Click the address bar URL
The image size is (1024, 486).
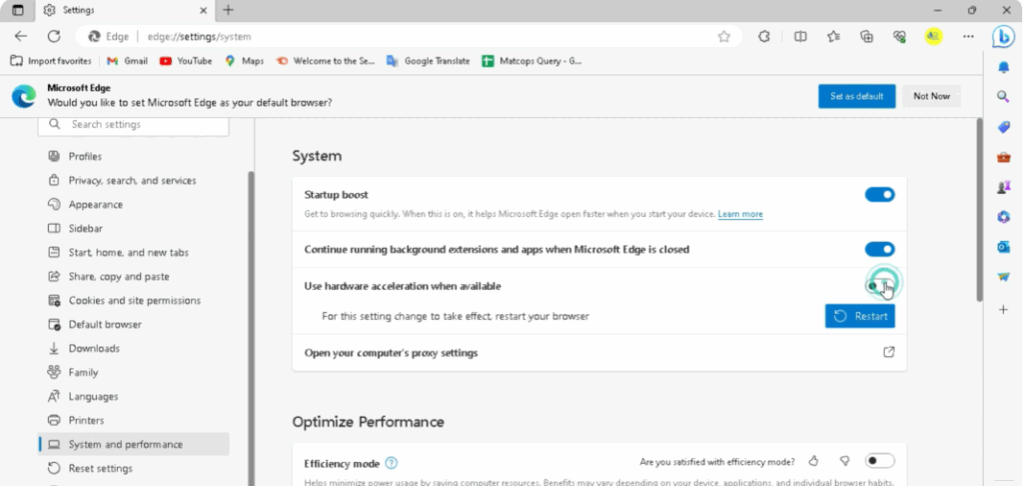point(199,37)
